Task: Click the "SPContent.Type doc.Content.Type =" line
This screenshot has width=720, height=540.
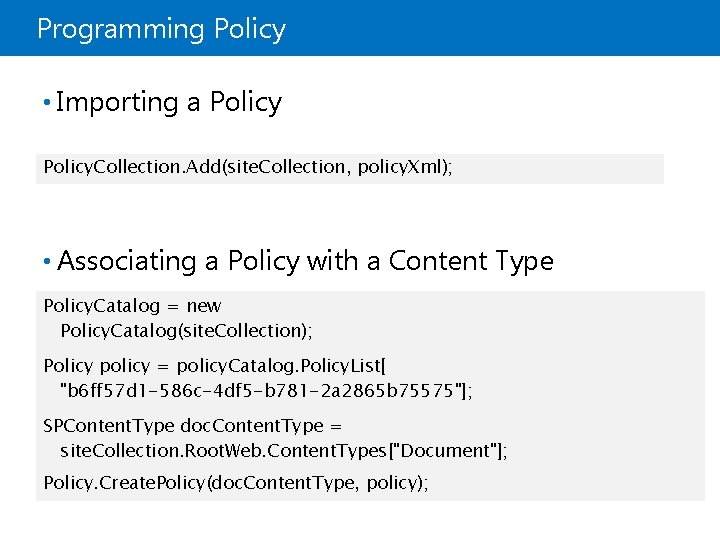Action: pos(193,426)
